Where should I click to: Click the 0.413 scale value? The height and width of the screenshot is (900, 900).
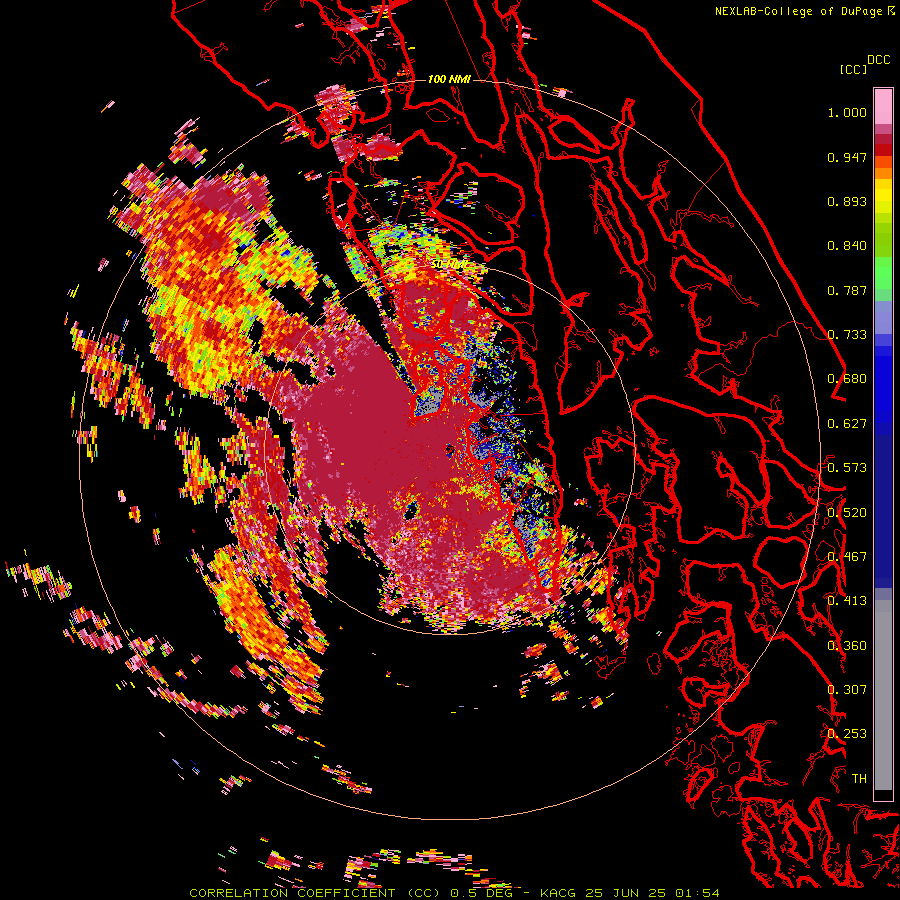pos(847,601)
